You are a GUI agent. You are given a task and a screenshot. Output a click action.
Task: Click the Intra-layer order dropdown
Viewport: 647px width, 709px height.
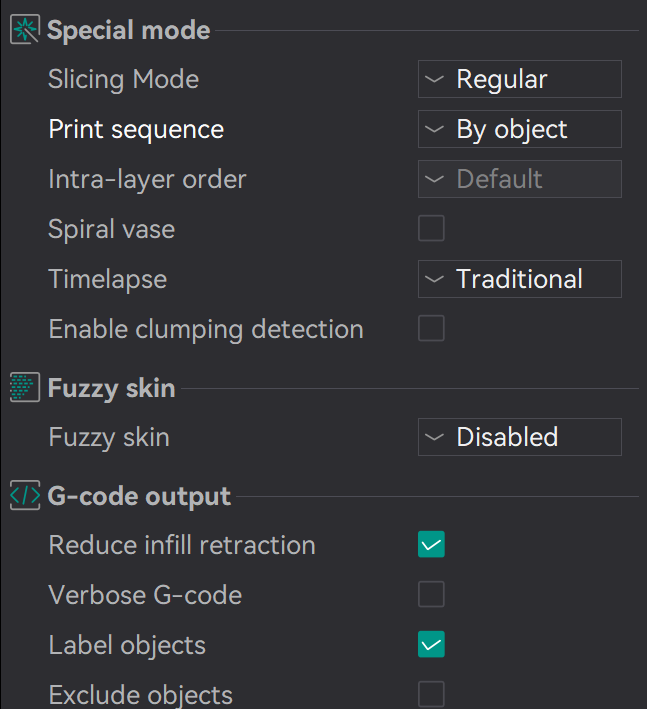(x=519, y=179)
